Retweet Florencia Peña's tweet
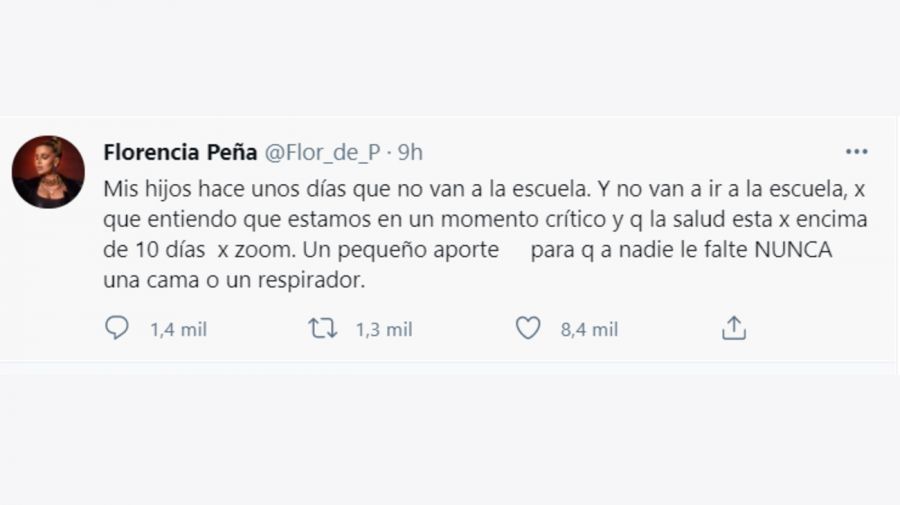900x505 pixels. pos(322,328)
